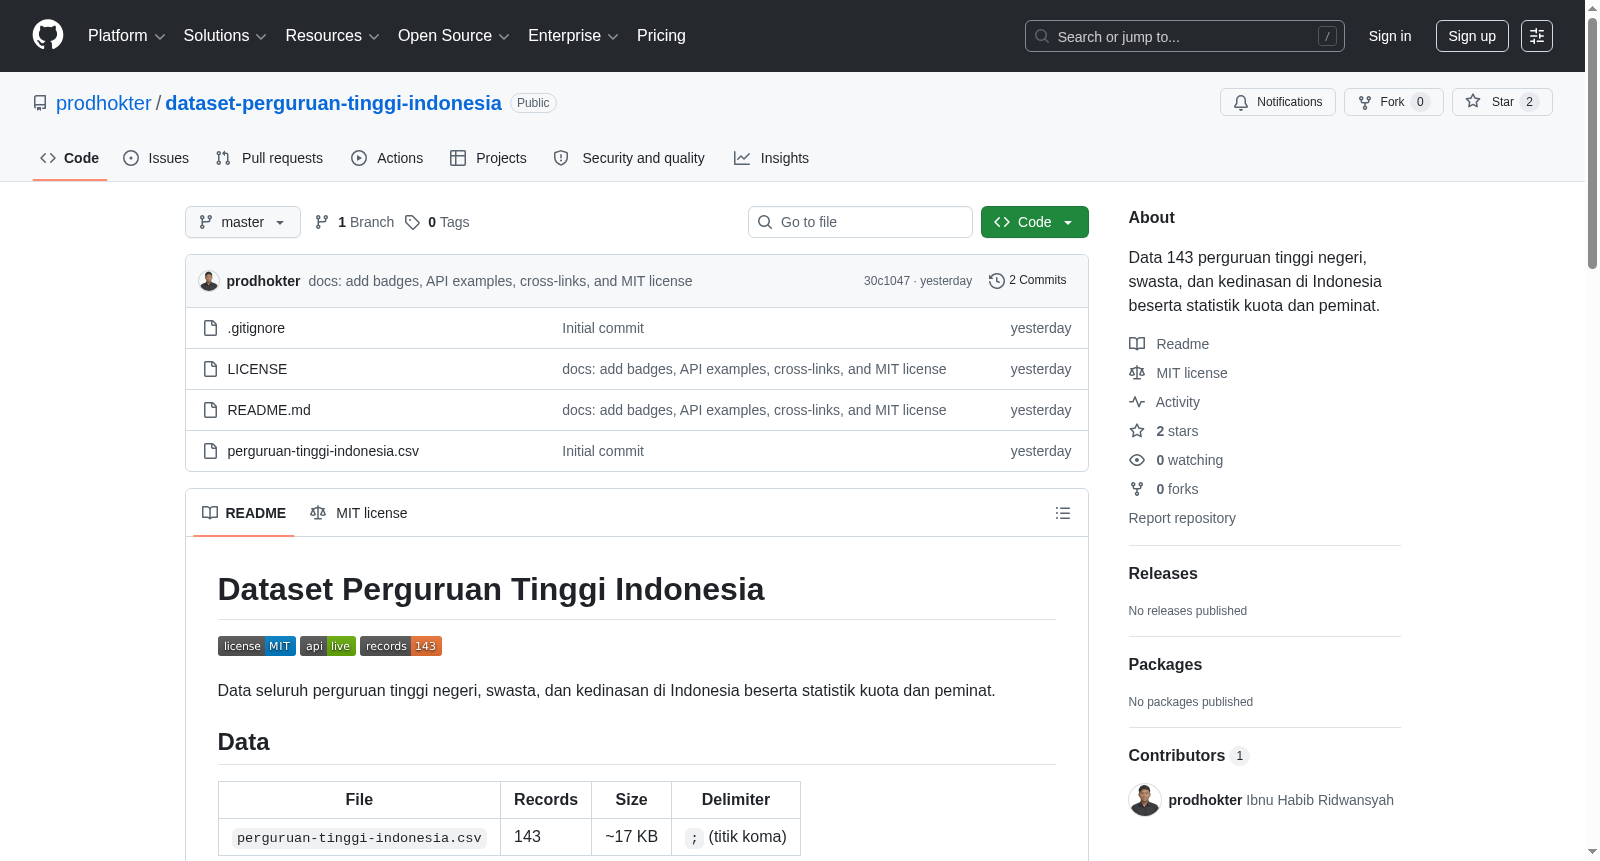Switch to the Actions tab

pyautogui.click(x=387, y=158)
